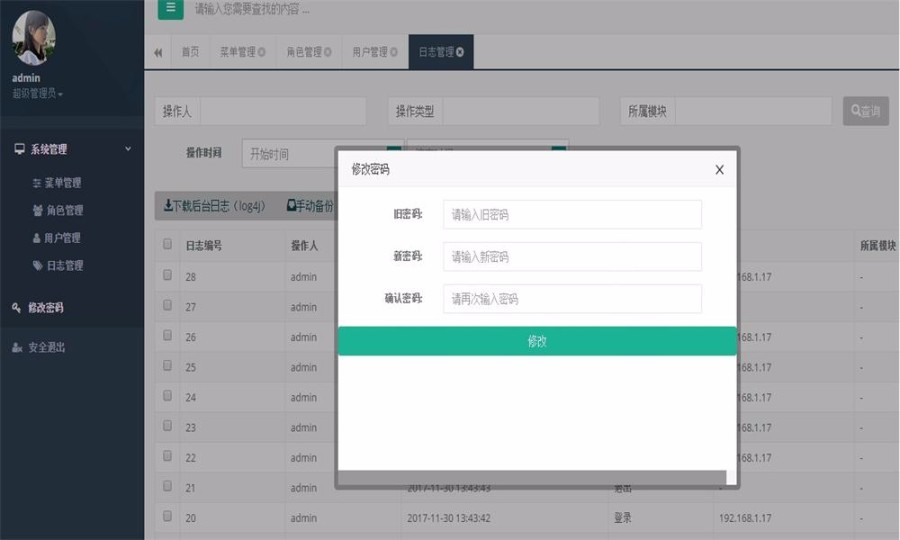Open the 超级管理员 user dropdown

coord(38,93)
